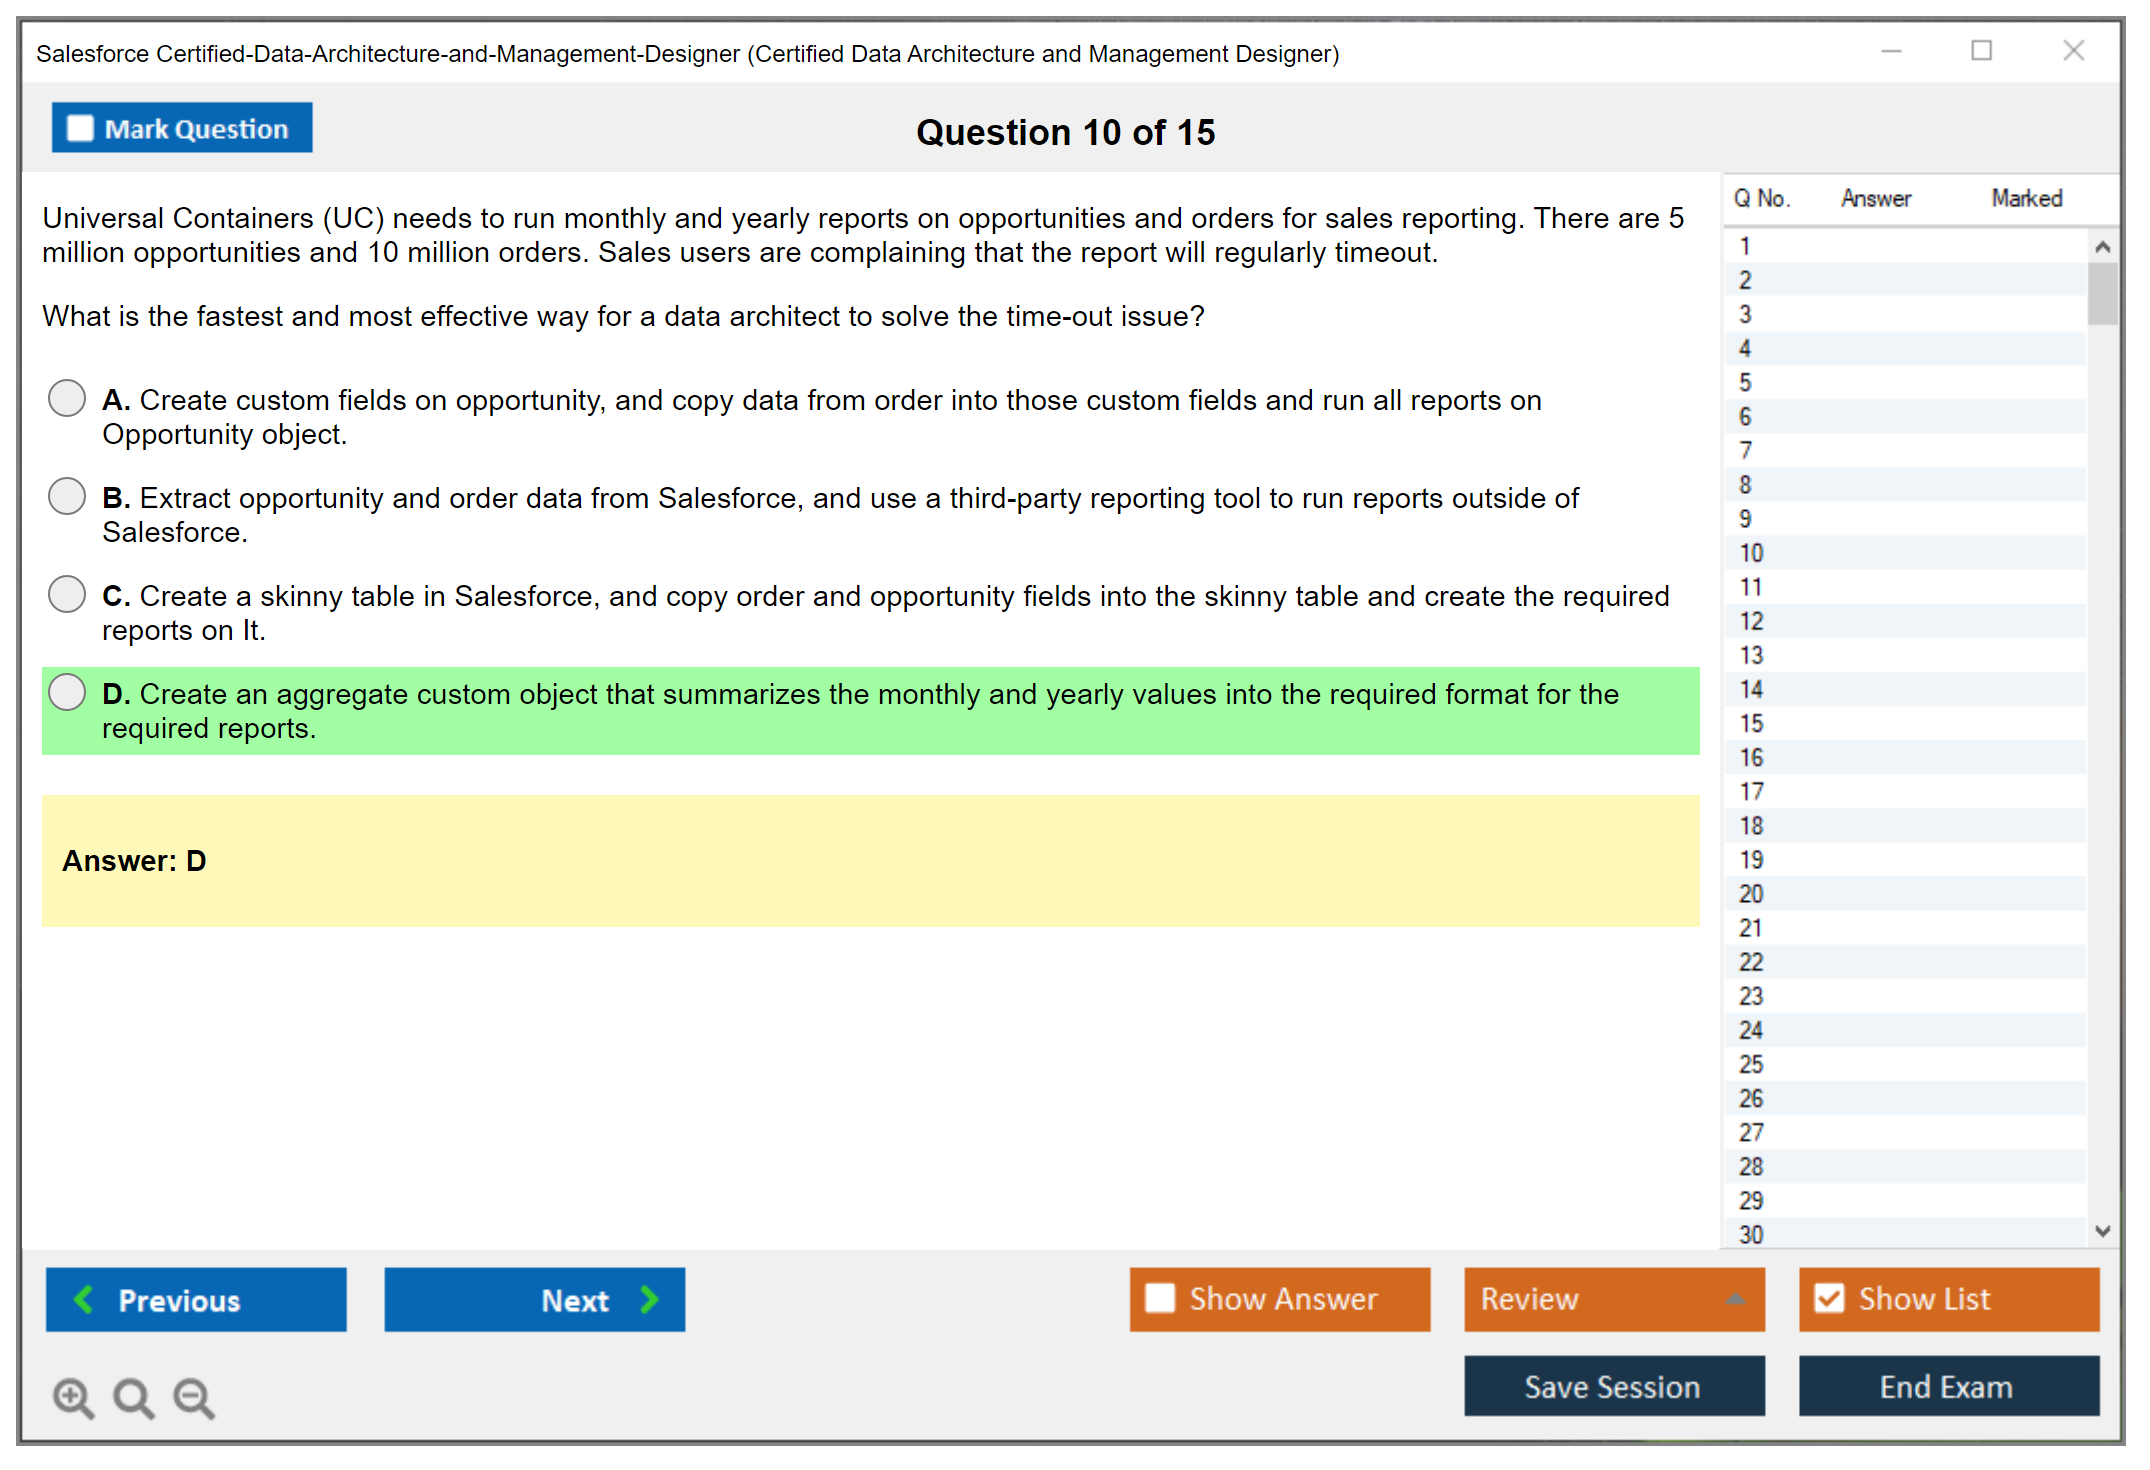This screenshot has width=2150, height=1470.
Task: Click the zoom out magnifier icon
Action: tap(193, 1397)
